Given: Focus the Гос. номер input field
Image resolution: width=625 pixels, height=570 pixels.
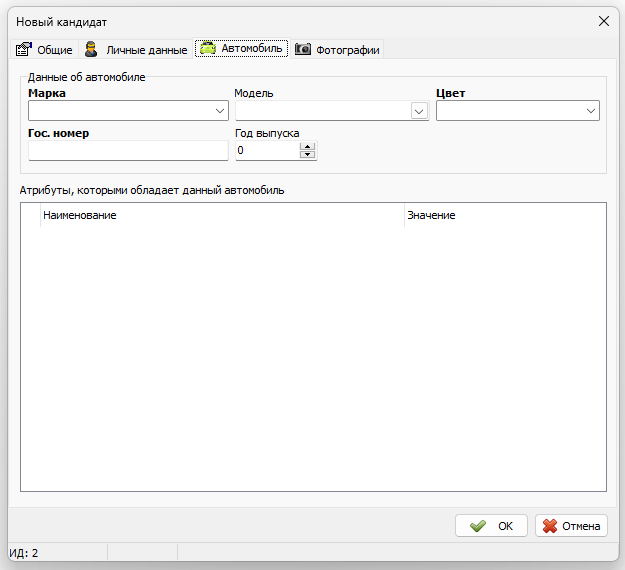Looking at the screenshot, I should (x=128, y=151).
